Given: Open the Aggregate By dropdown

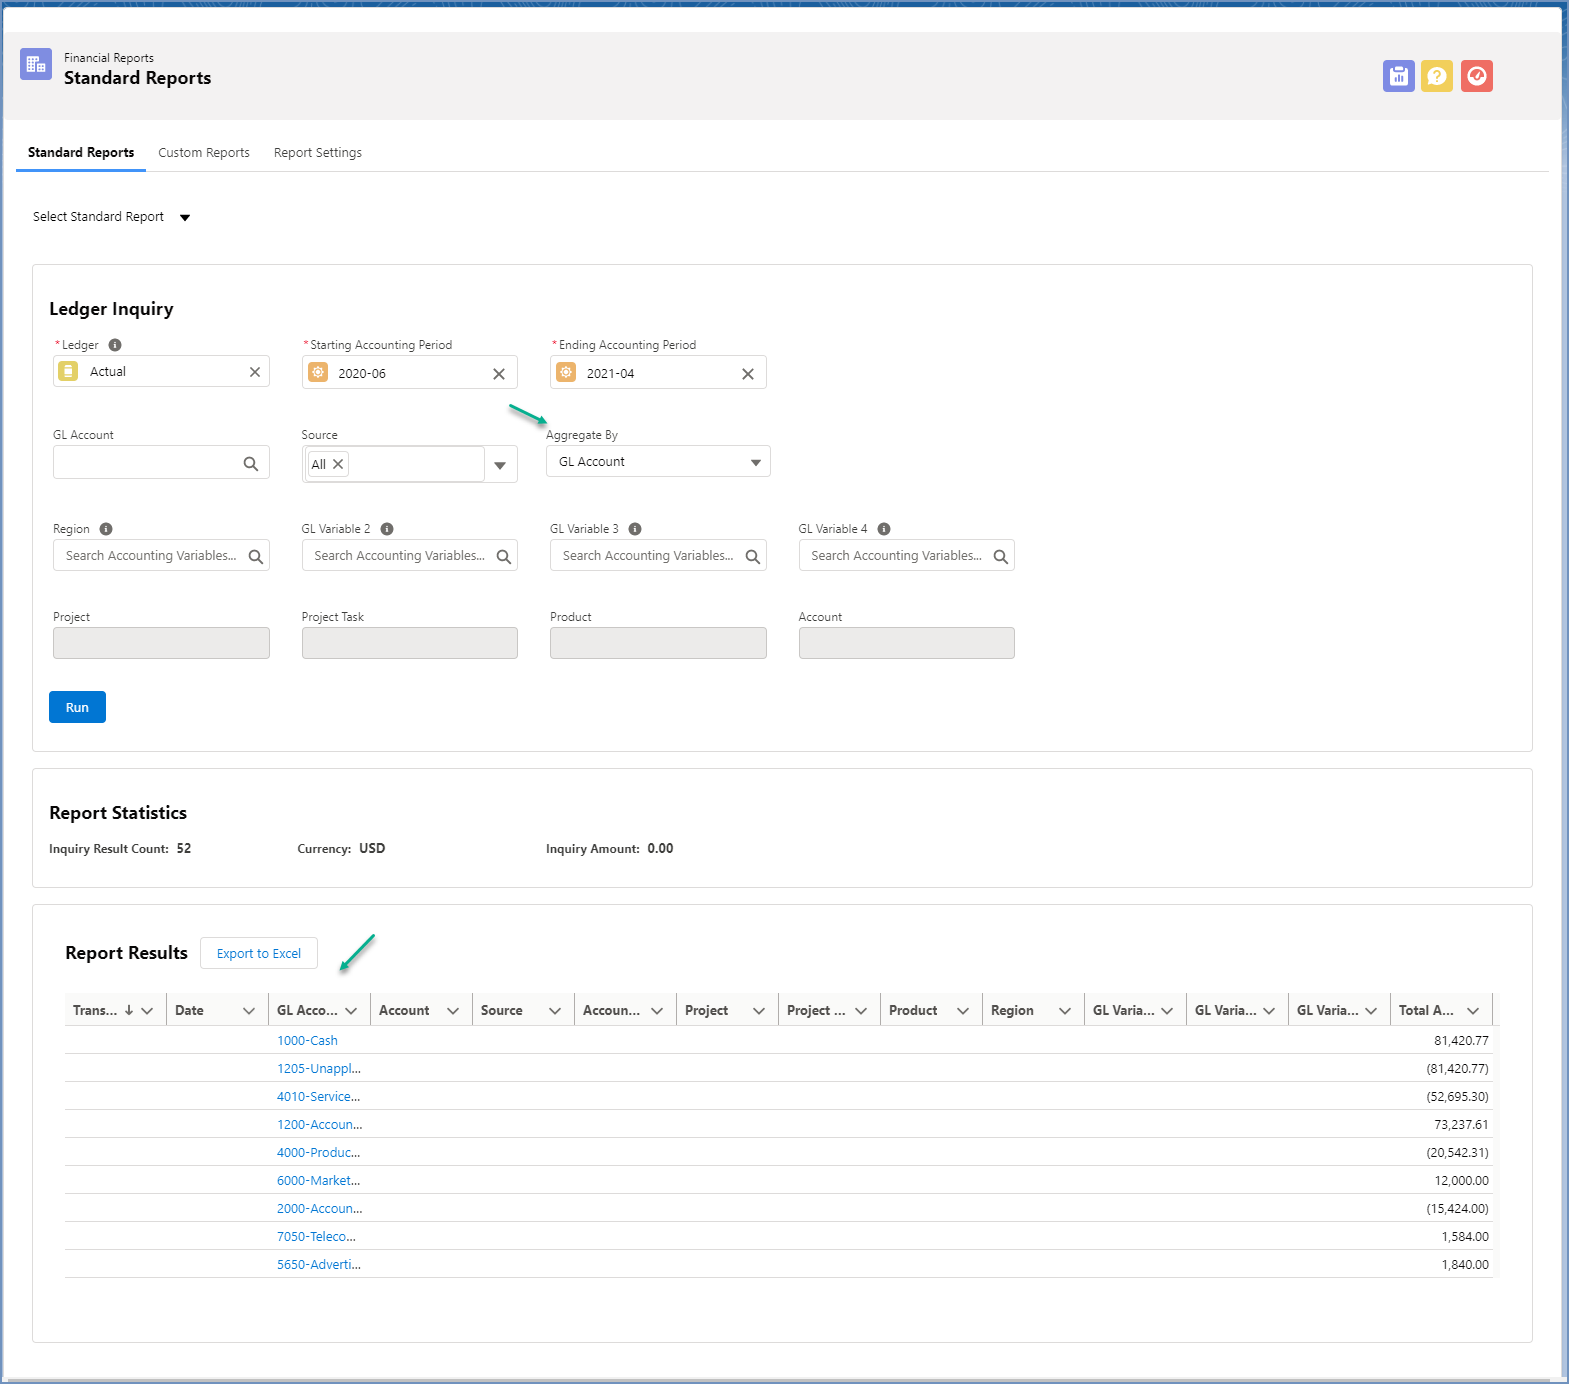Looking at the screenshot, I should tap(658, 462).
